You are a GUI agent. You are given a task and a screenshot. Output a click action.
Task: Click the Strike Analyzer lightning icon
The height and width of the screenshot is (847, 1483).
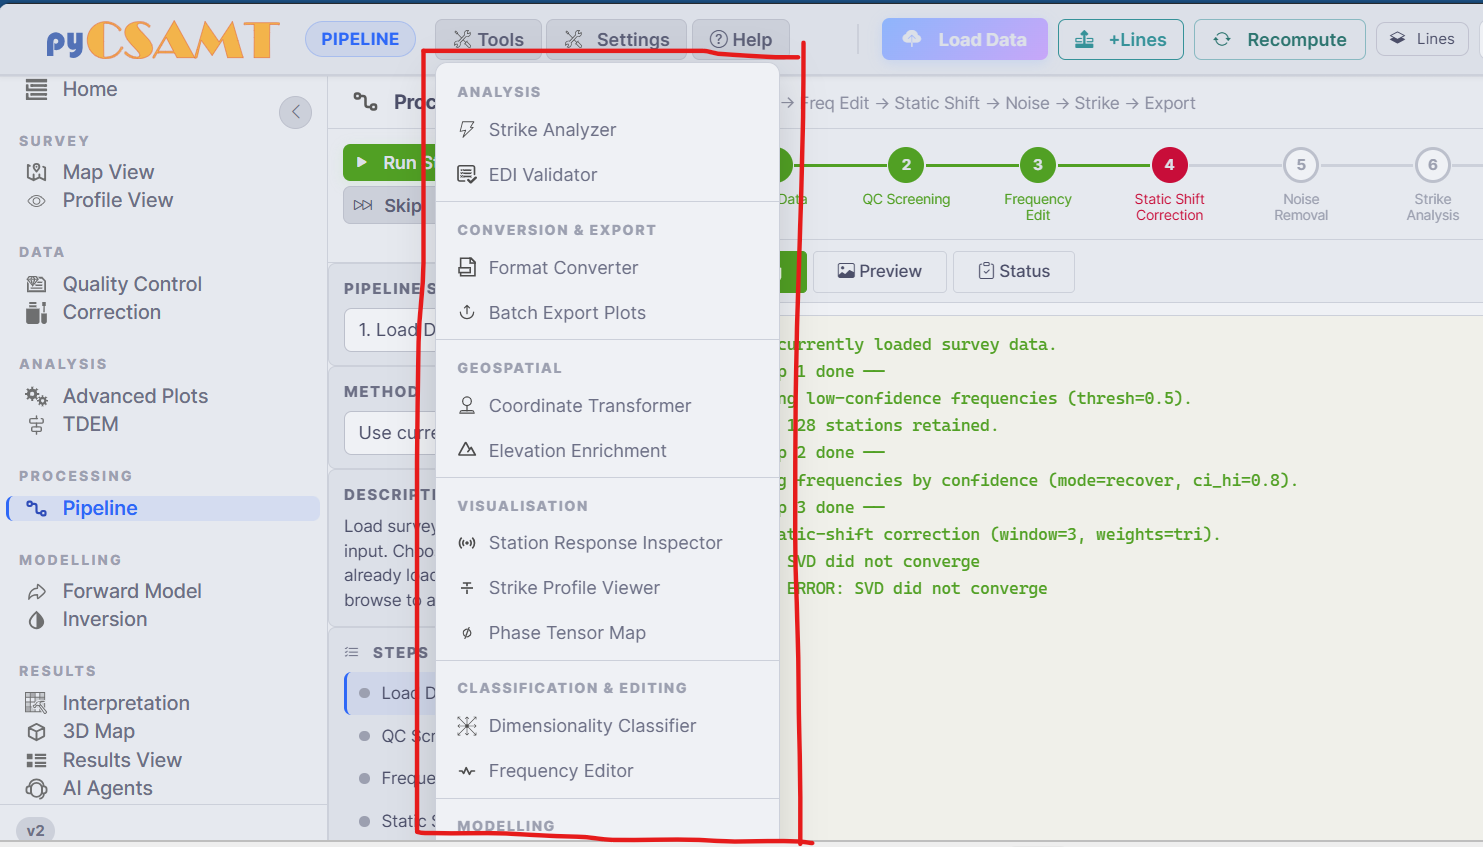click(x=466, y=130)
